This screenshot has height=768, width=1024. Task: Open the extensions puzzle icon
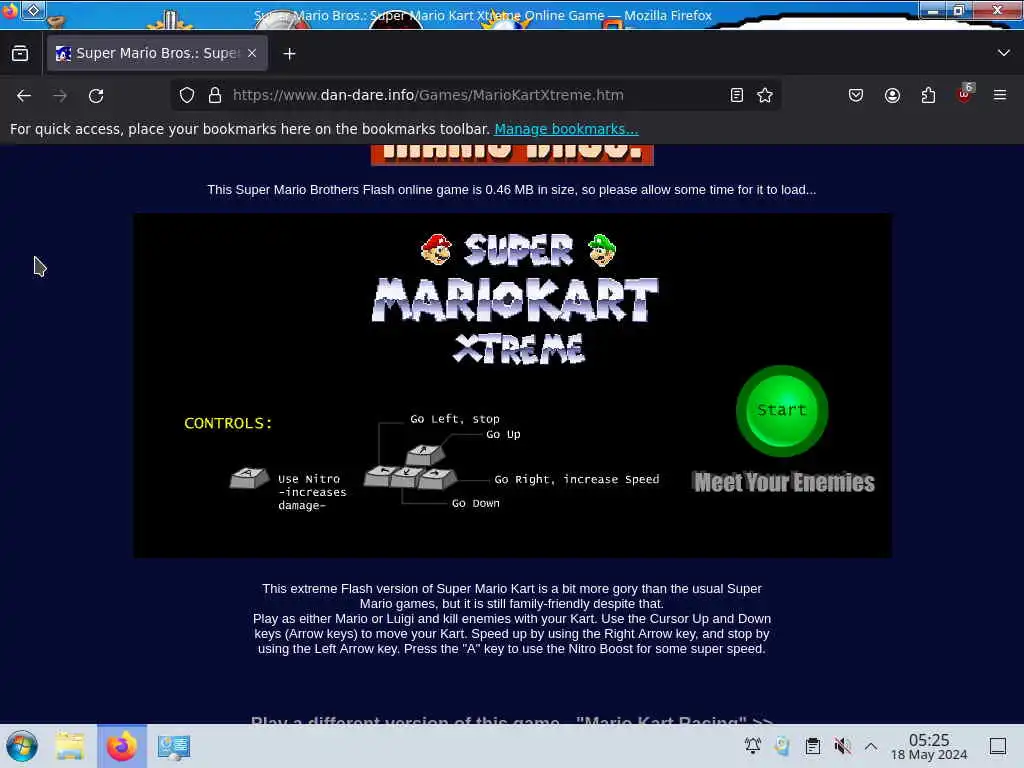tap(928, 95)
